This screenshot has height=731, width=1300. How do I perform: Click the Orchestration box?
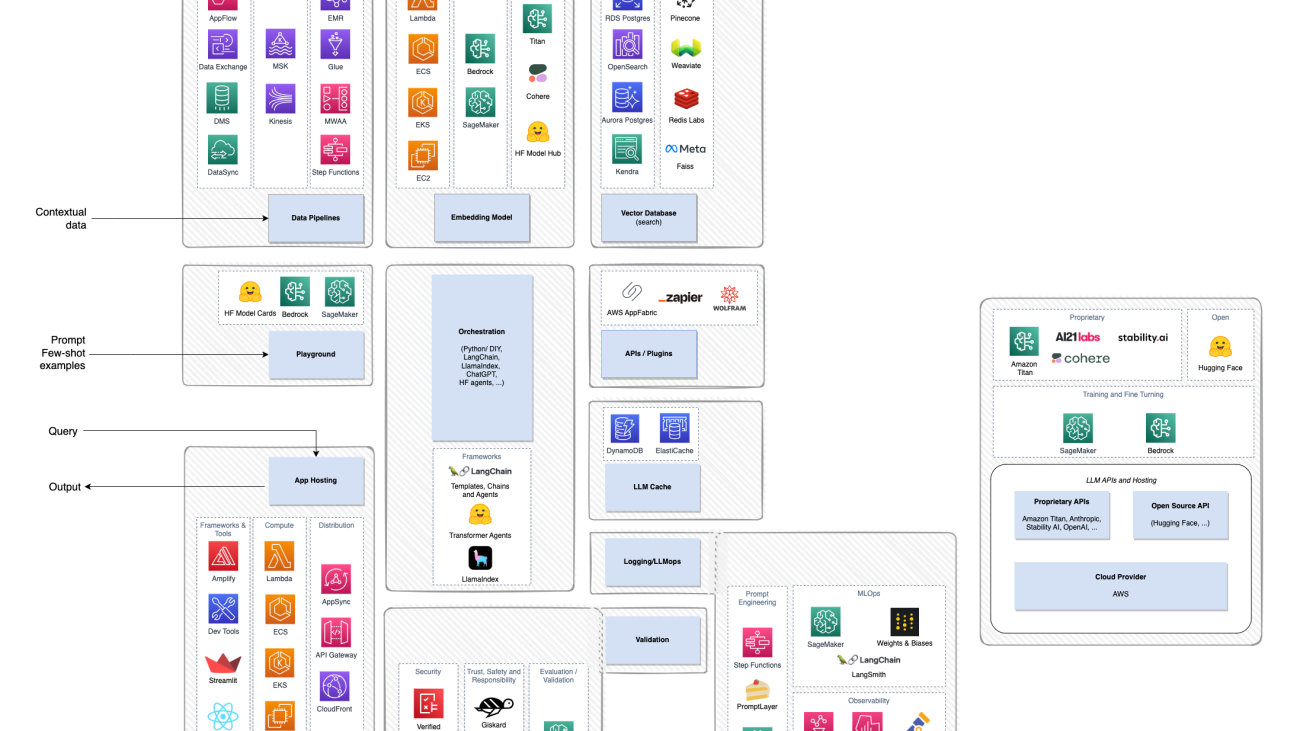coord(481,358)
